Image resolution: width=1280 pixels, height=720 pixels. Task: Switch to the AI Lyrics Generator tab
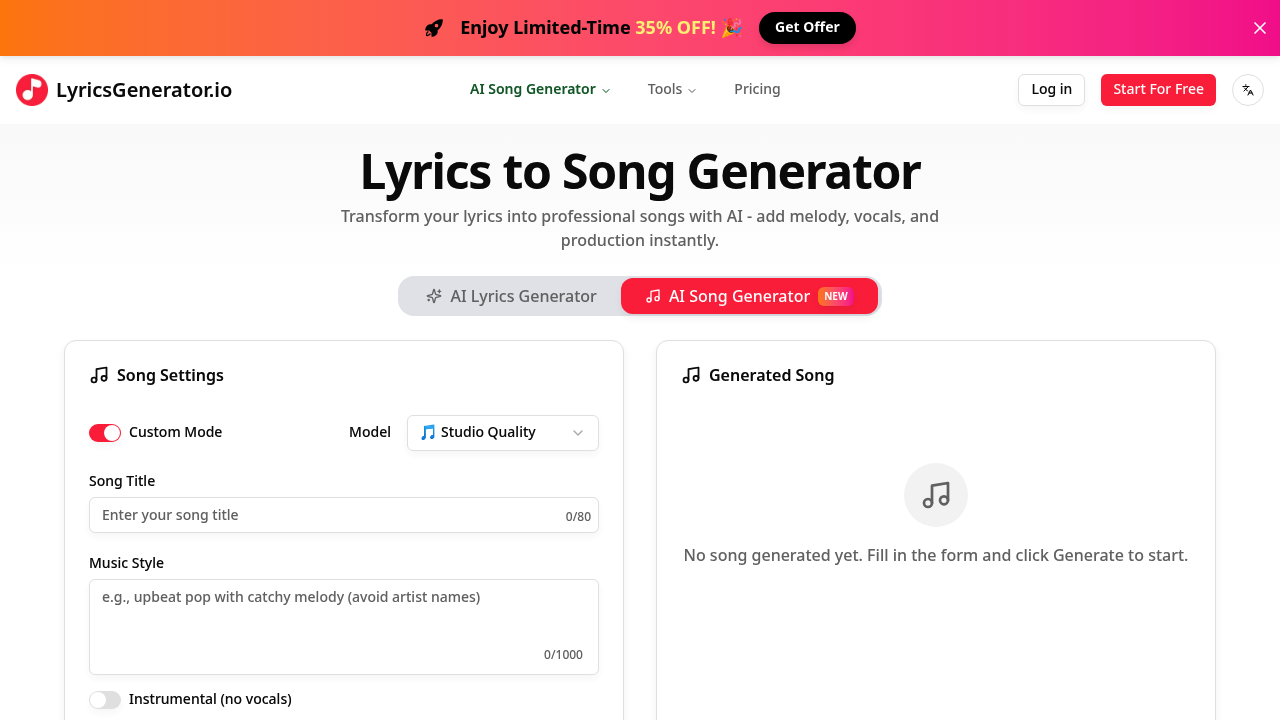pos(511,296)
